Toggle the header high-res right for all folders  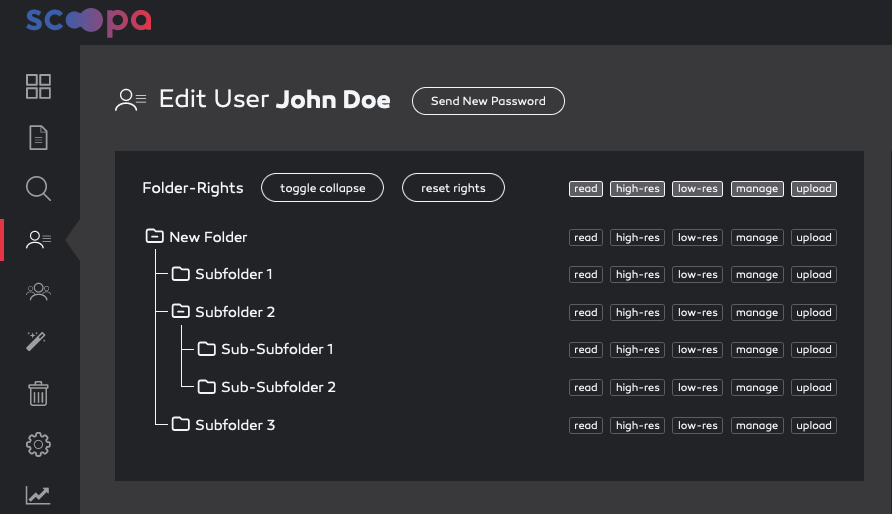tap(637, 189)
